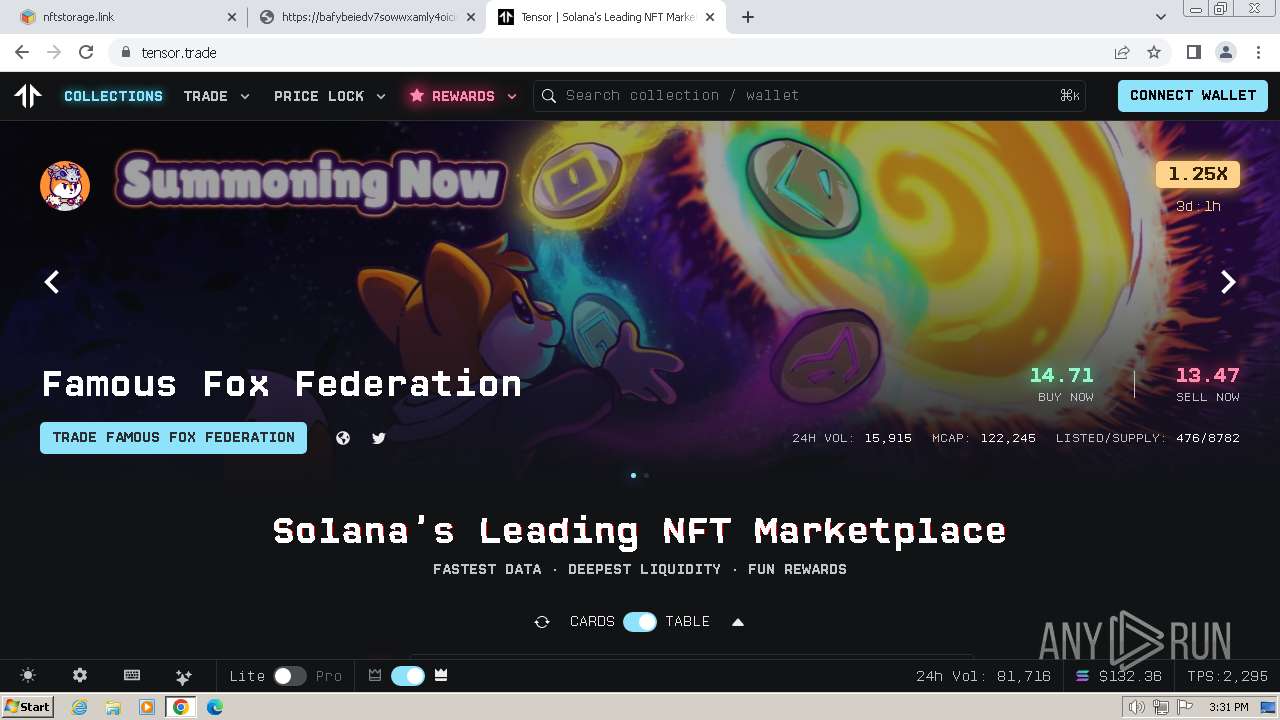
Task: Open the browser side panel icon
Action: [1193, 52]
